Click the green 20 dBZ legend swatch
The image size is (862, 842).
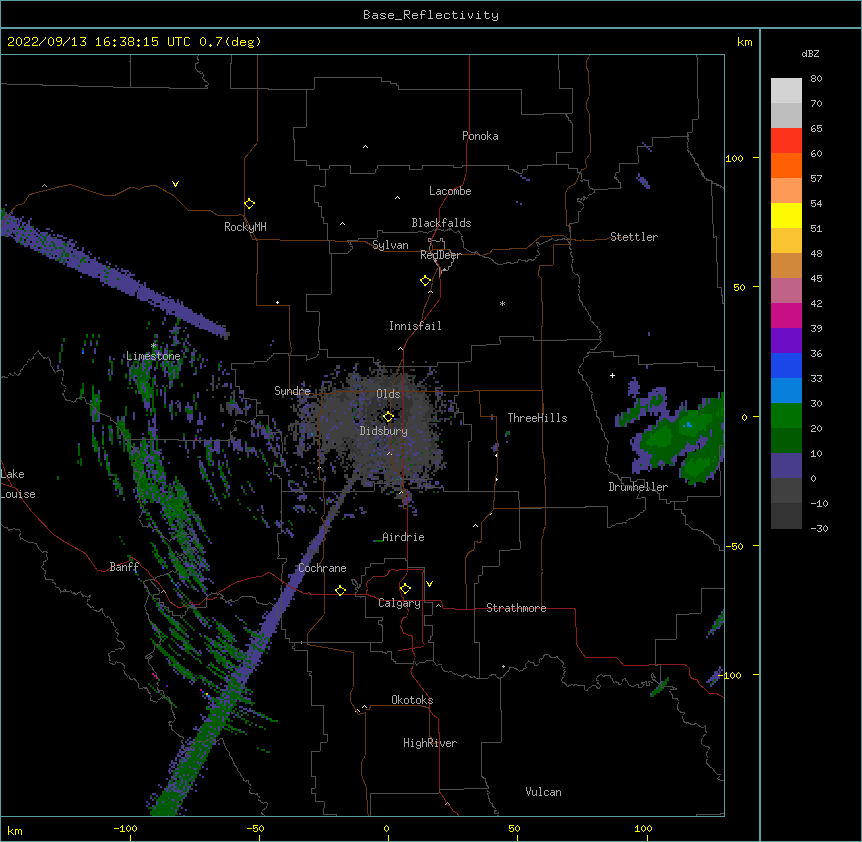click(786, 416)
